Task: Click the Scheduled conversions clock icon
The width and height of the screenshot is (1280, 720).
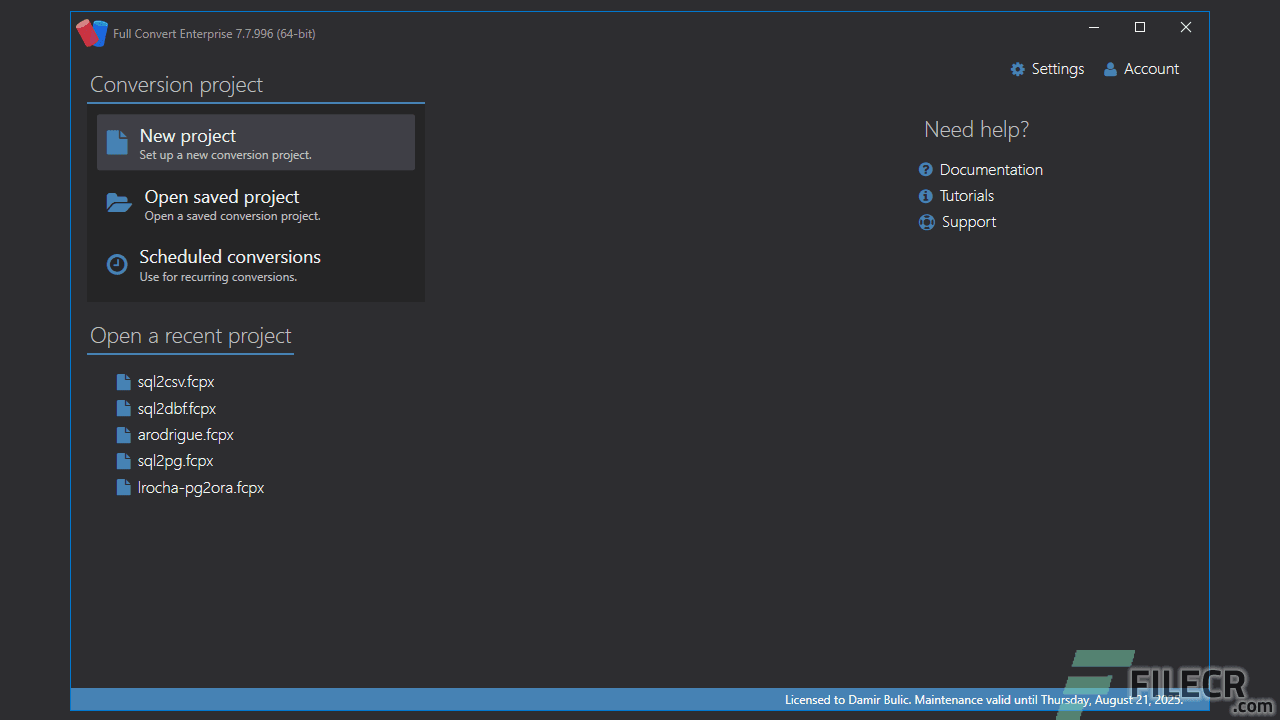Action: [116, 264]
